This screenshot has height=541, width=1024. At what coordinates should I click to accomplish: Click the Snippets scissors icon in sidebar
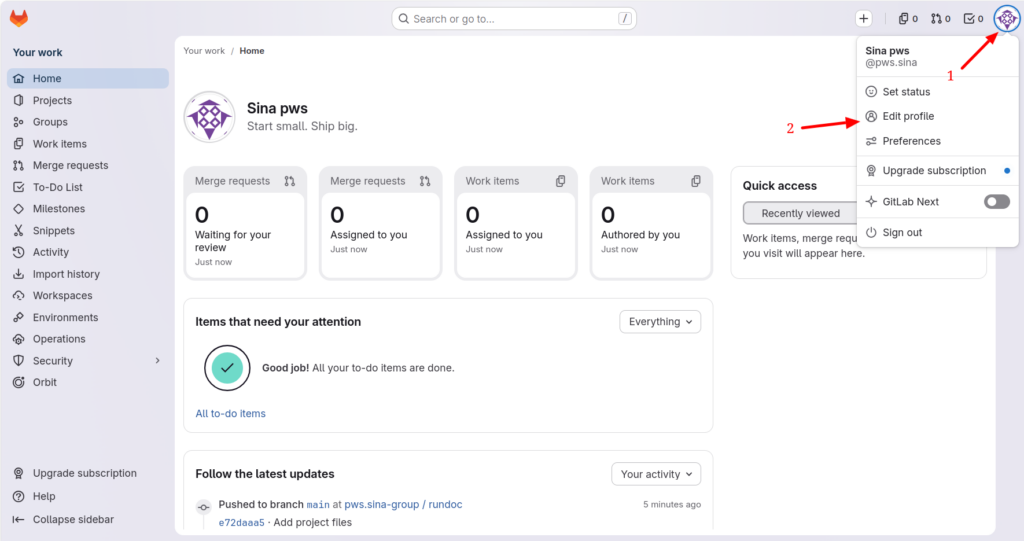click(x=19, y=231)
